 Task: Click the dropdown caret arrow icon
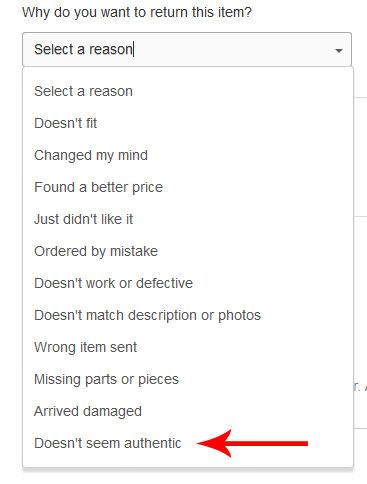(339, 51)
